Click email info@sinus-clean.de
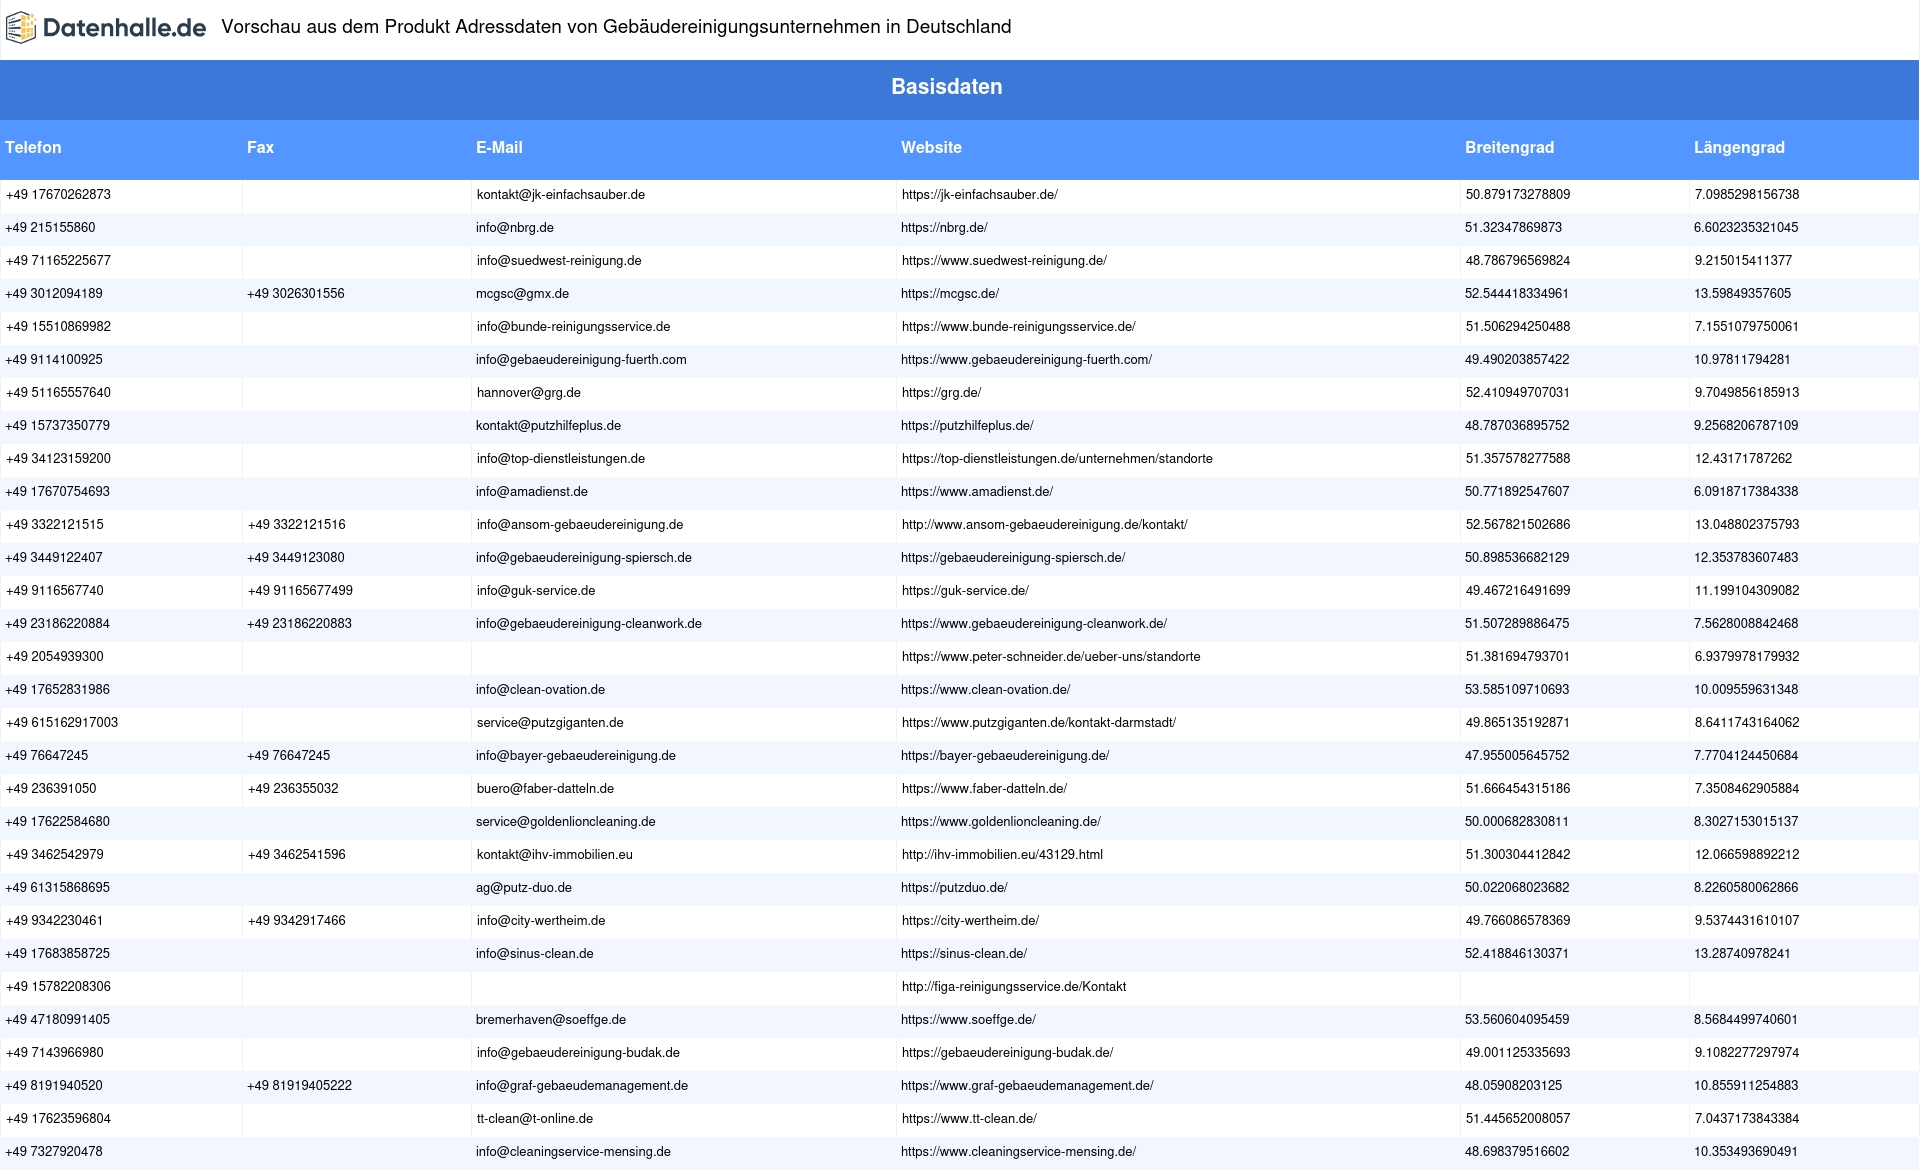 535,954
